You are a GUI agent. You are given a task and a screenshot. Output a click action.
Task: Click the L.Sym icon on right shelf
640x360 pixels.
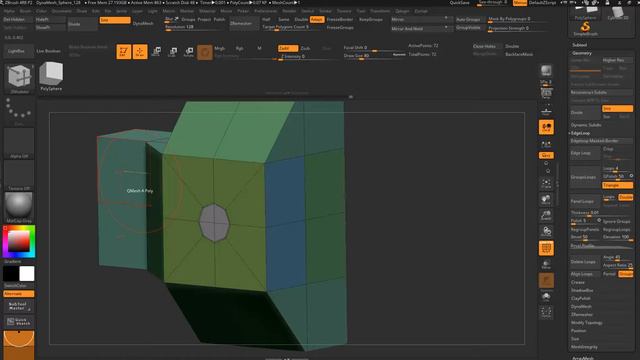546,144
